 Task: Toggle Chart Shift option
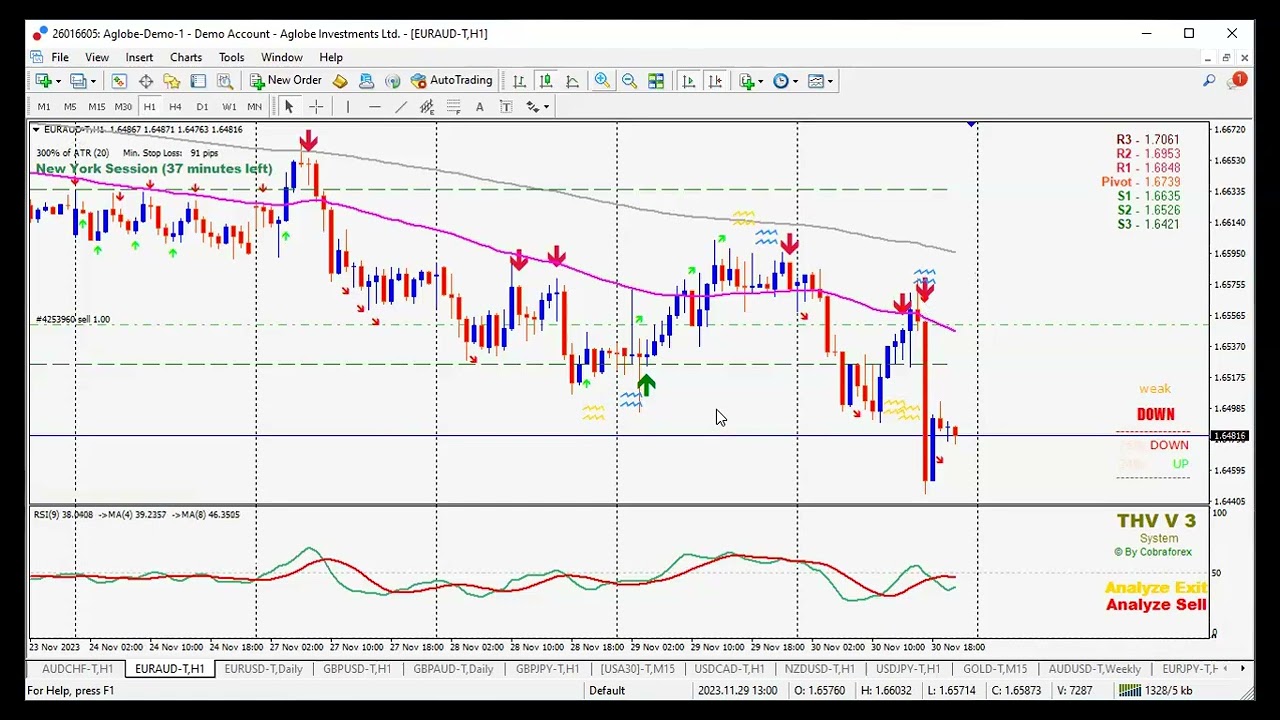[x=715, y=81]
